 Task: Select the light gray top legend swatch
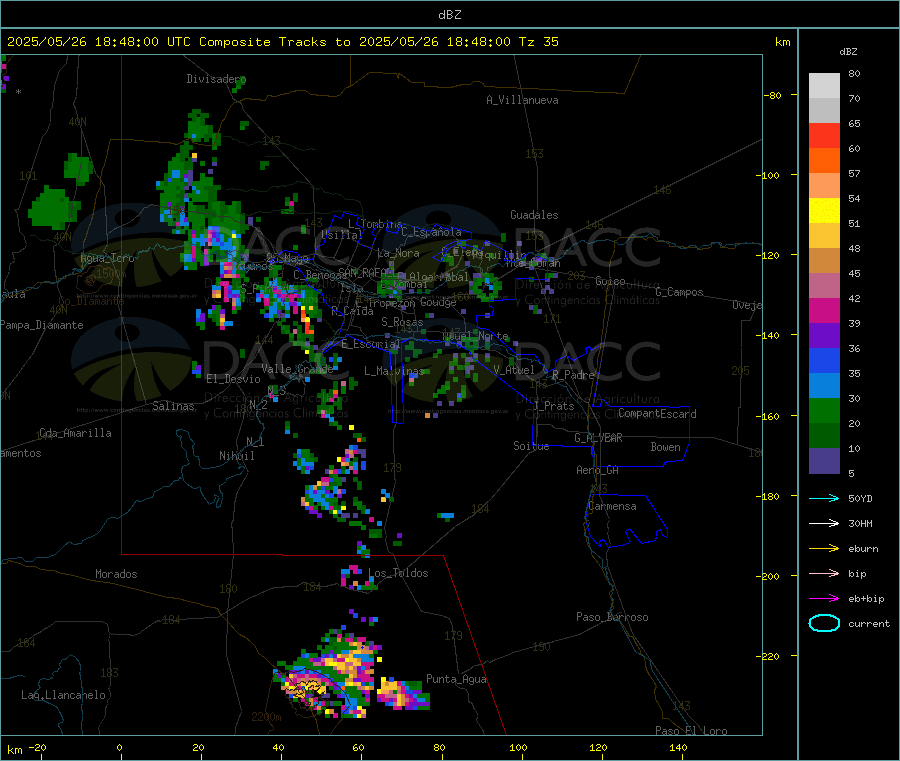tap(824, 86)
